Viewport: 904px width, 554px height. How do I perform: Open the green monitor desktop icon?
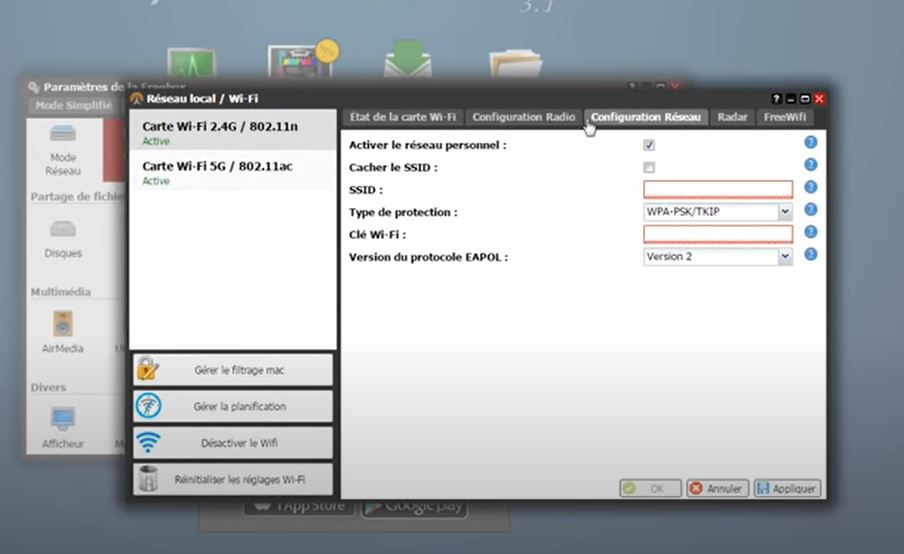click(191, 63)
